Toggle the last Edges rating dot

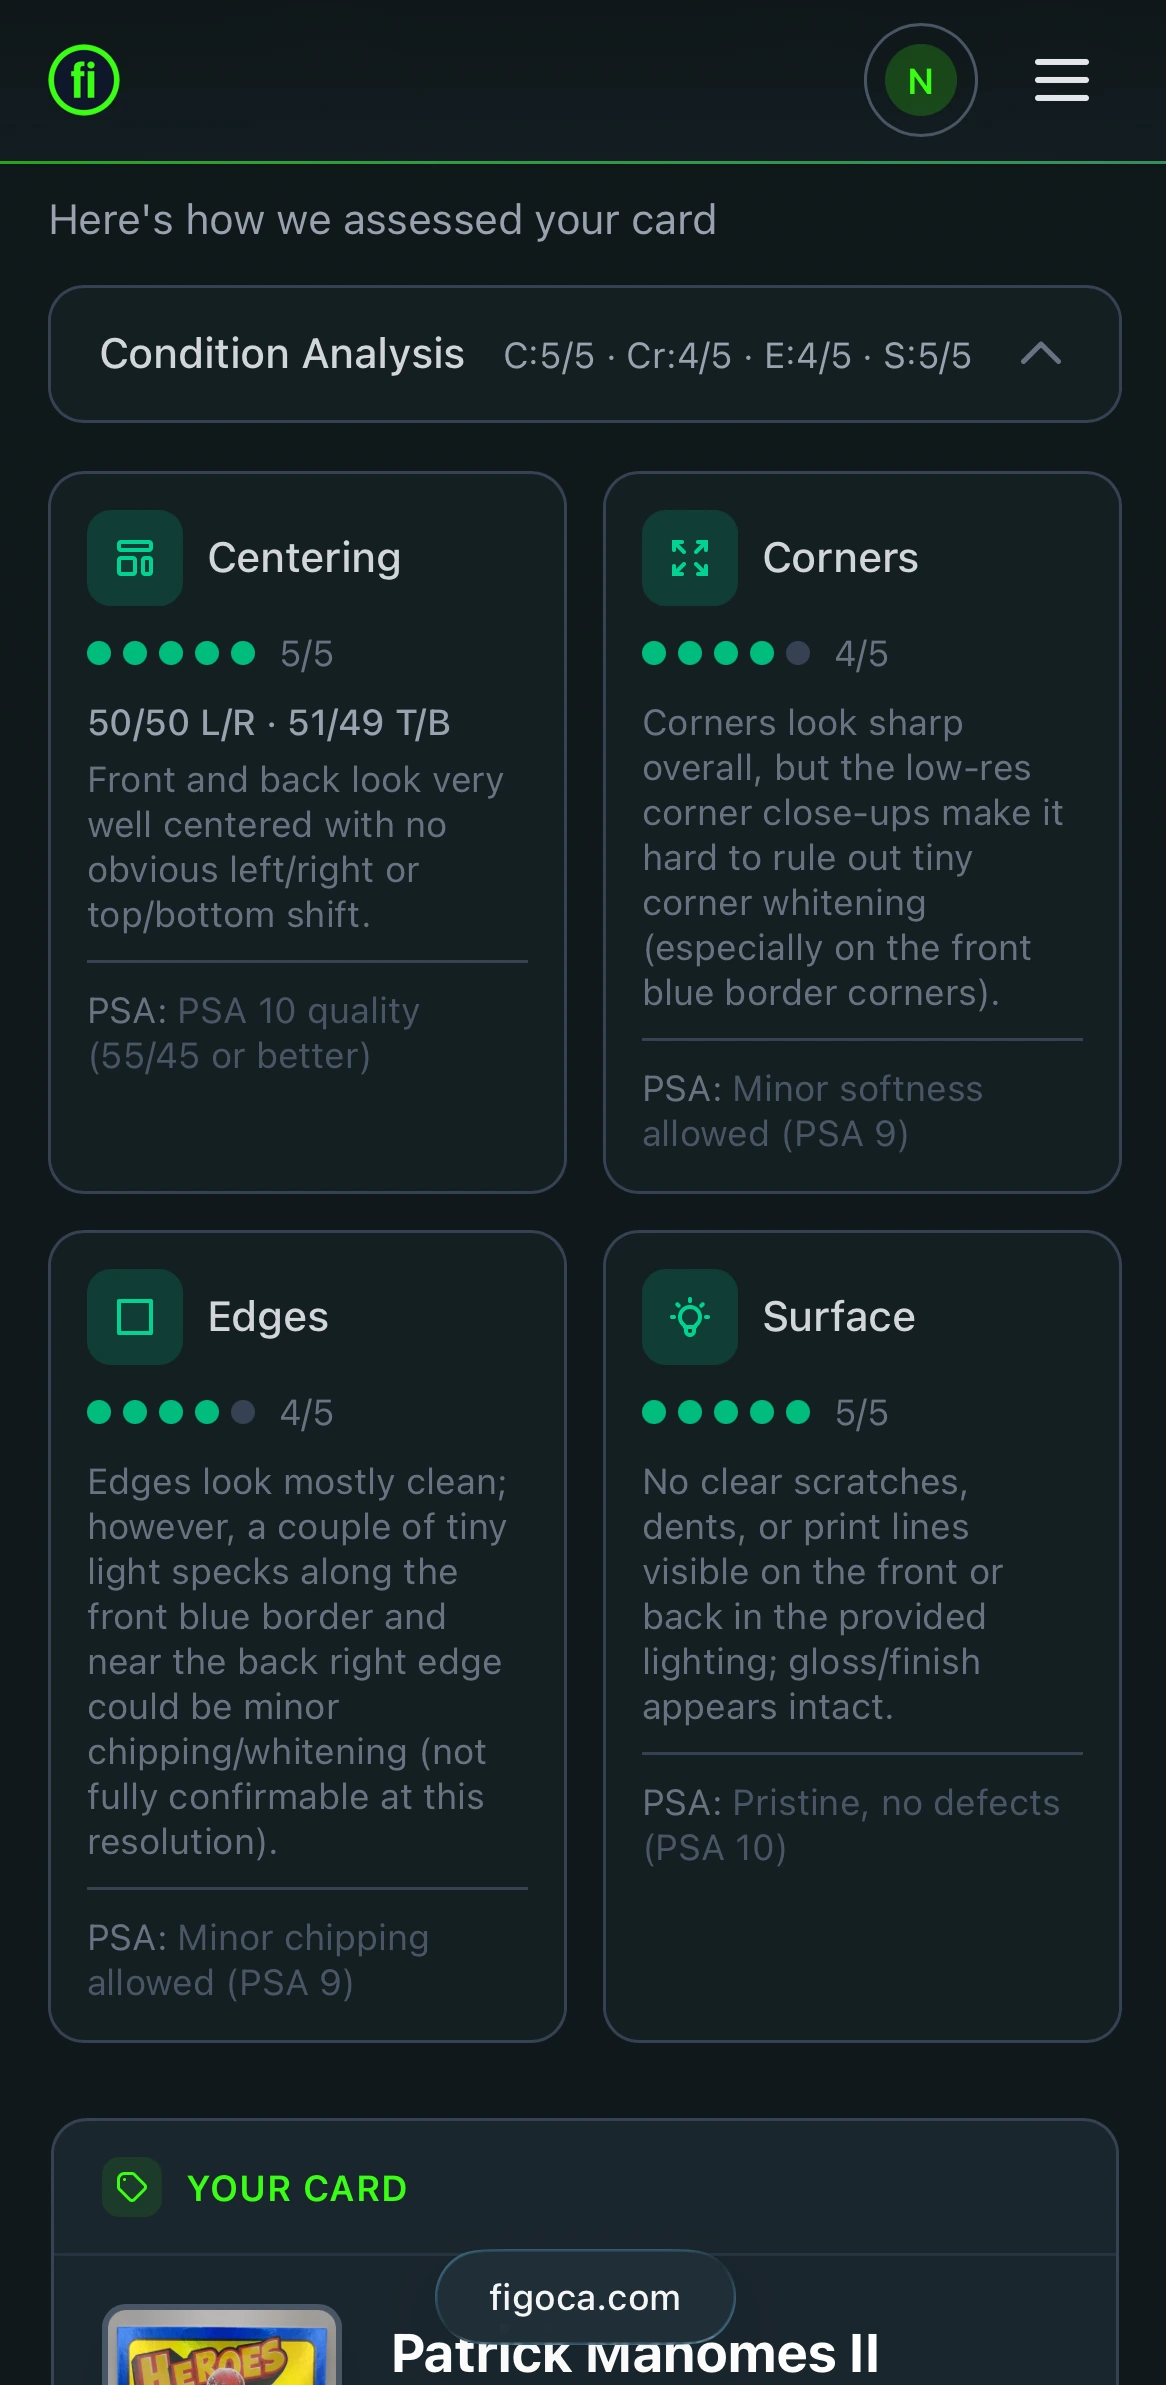241,1413
